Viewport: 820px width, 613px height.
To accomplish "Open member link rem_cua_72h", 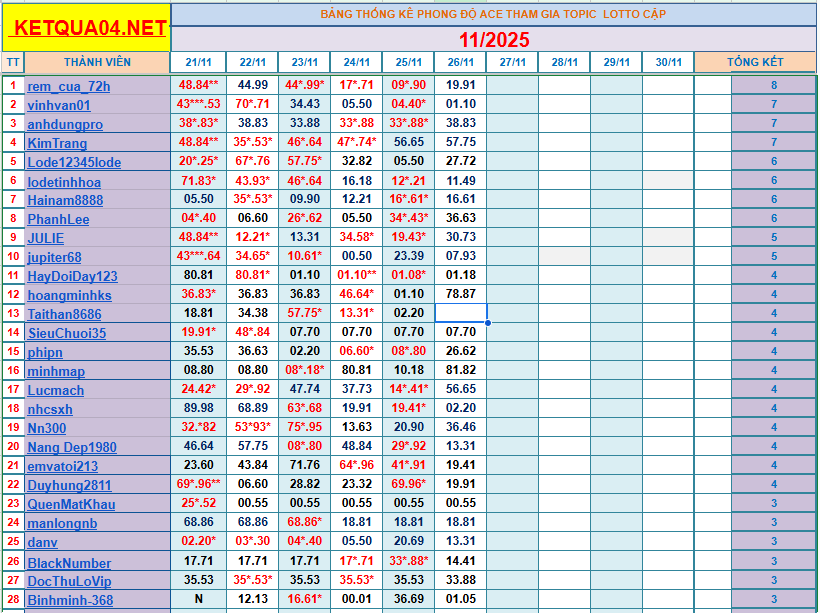I will (68, 86).
